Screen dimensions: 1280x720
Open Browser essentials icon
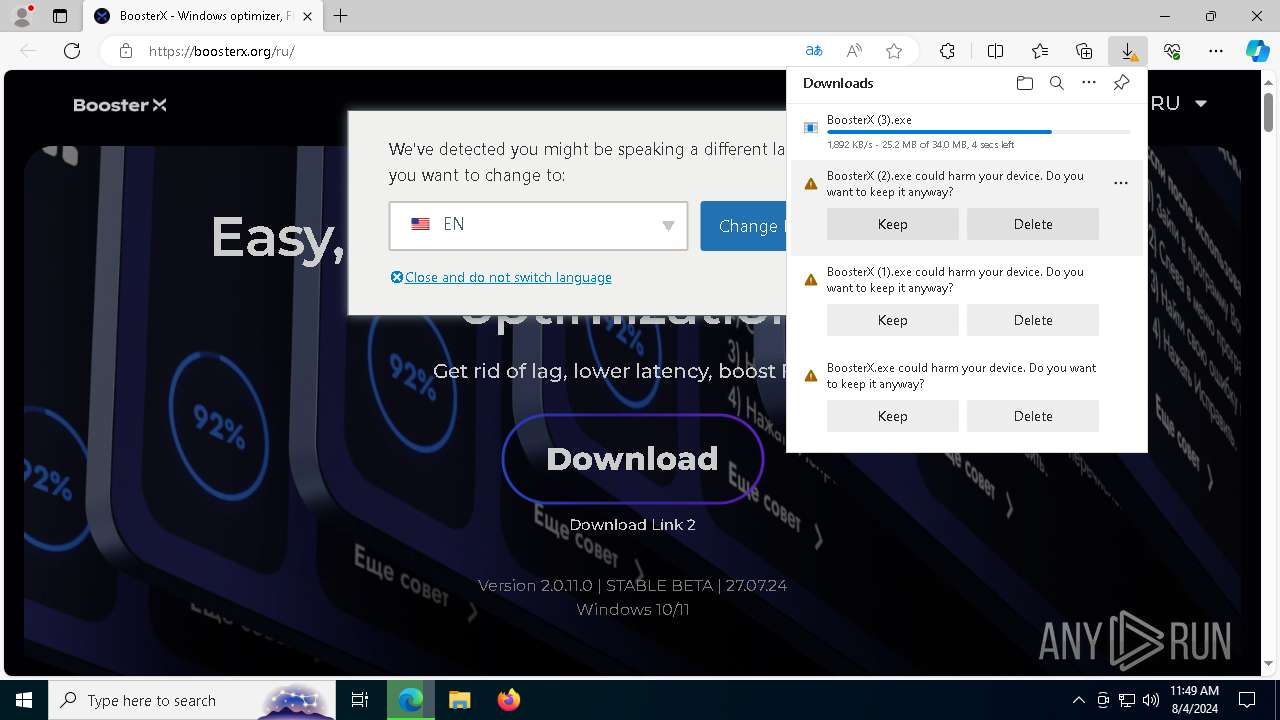(x=1172, y=51)
